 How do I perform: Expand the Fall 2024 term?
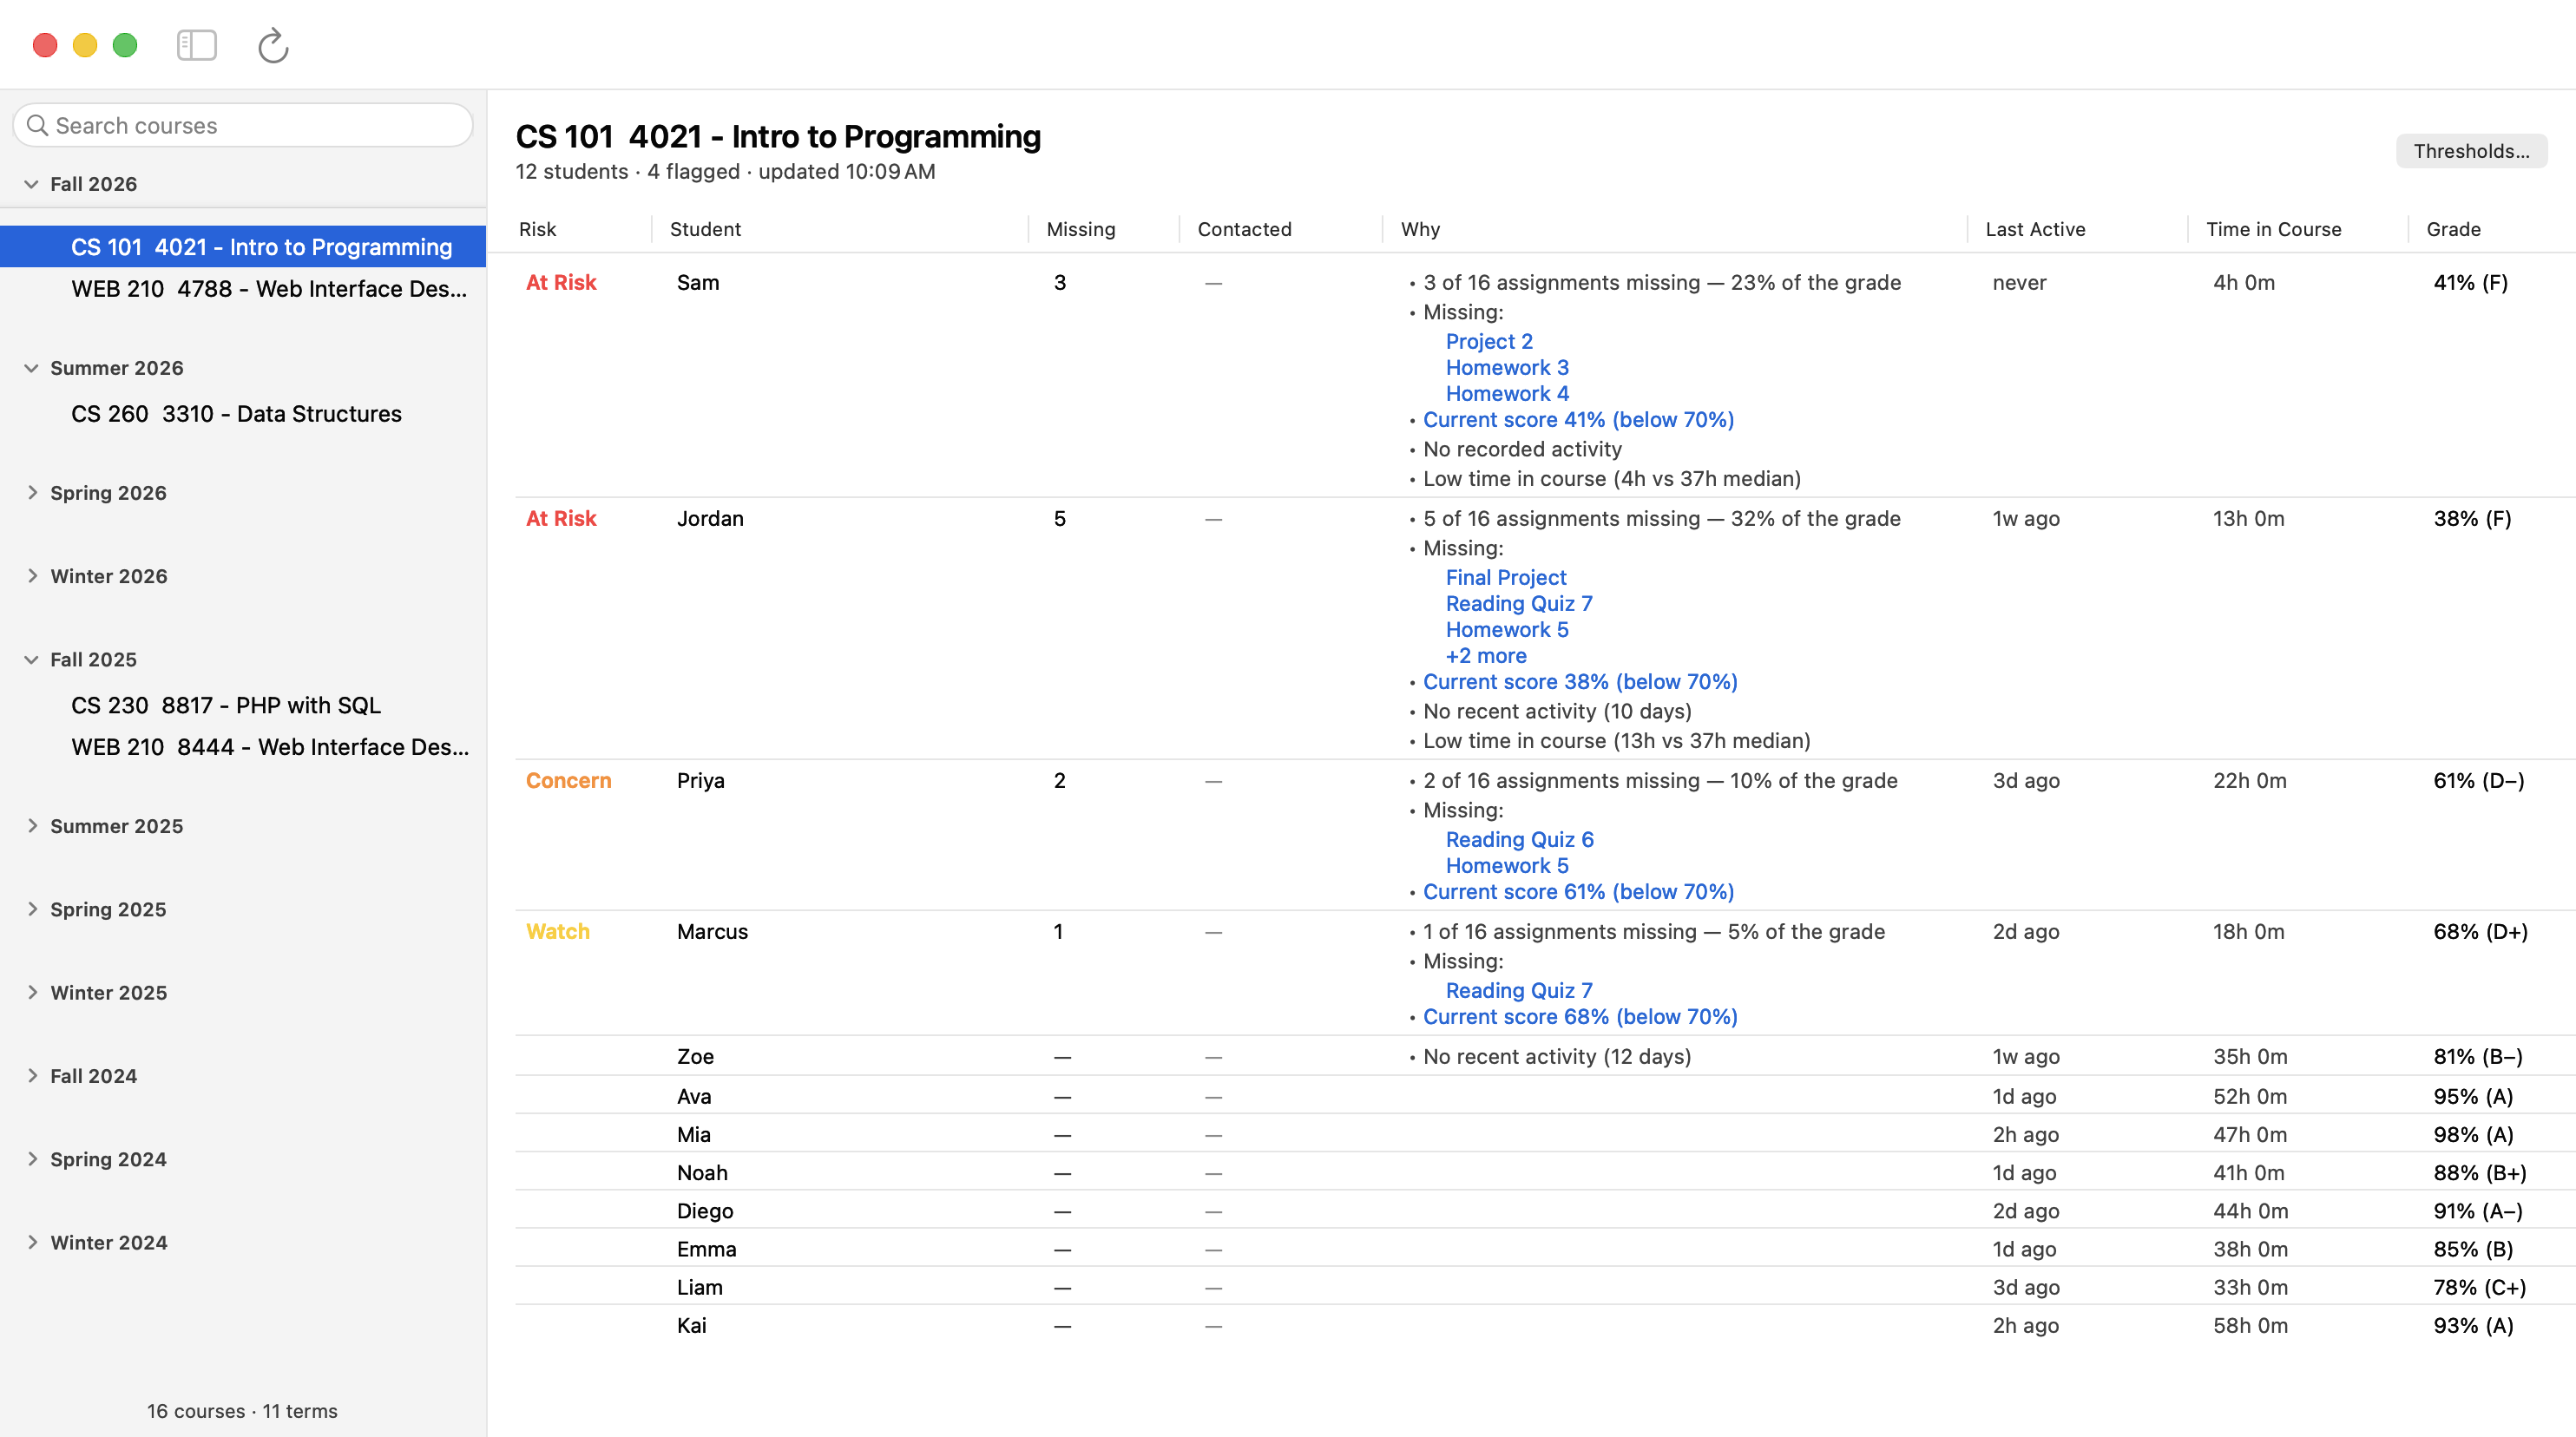(x=31, y=1076)
